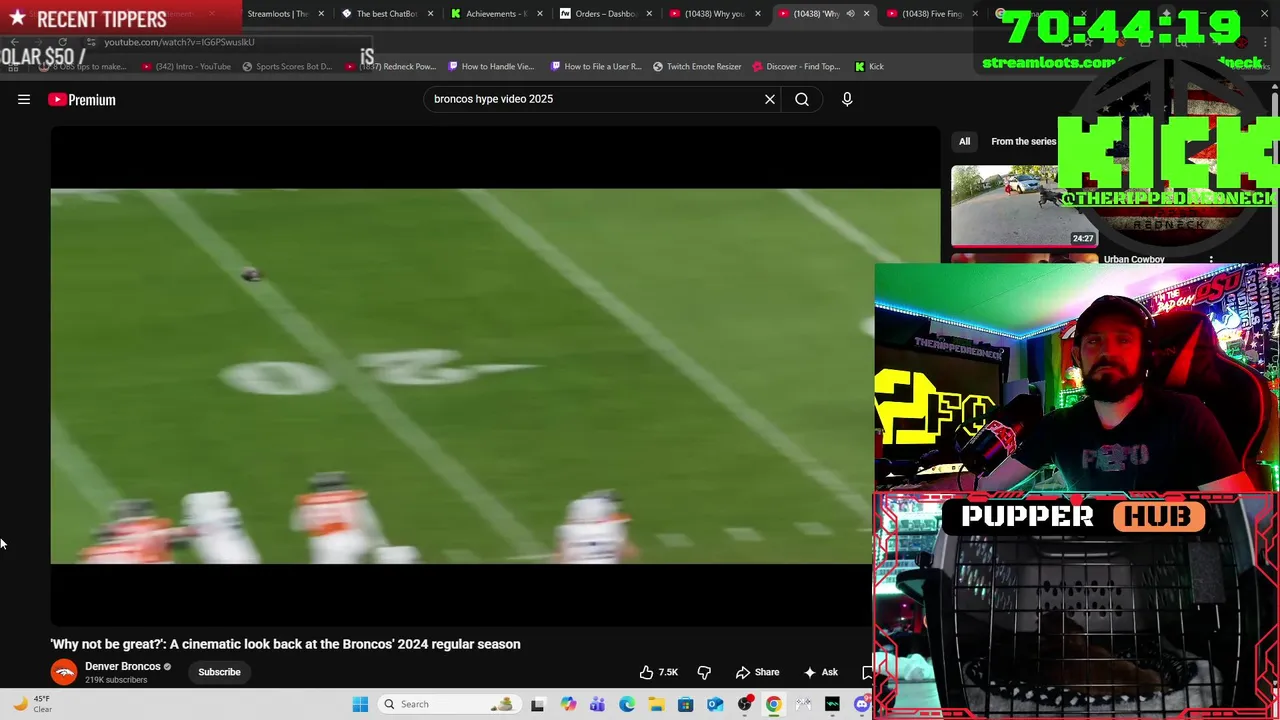Switch to '(10438) Why you' YouTube tab
Screen dimensions: 1280x720
714,14
